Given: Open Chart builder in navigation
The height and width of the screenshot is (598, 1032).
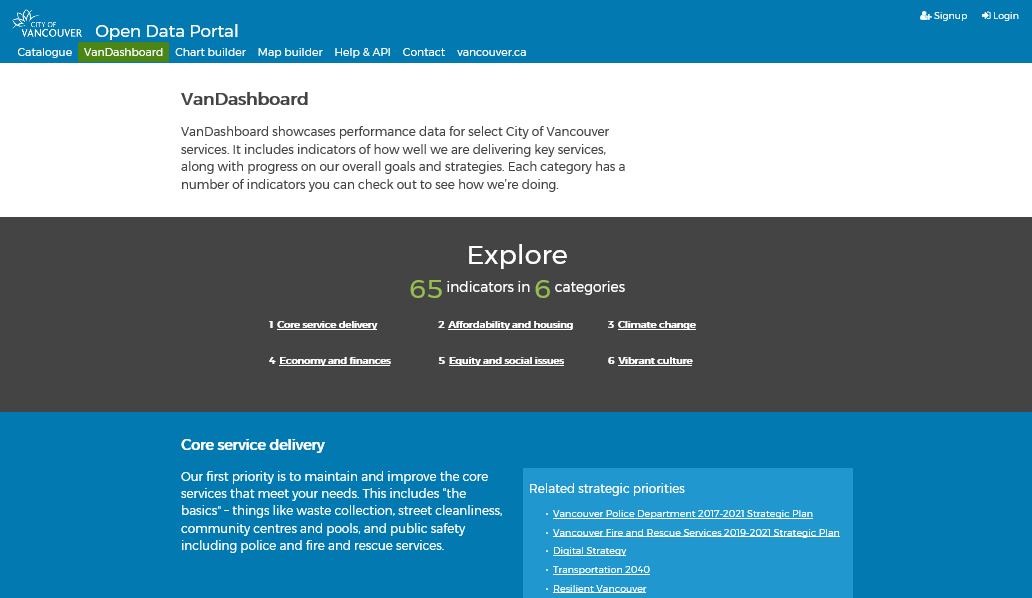Looking at the screenshot, I should point(210,52).
